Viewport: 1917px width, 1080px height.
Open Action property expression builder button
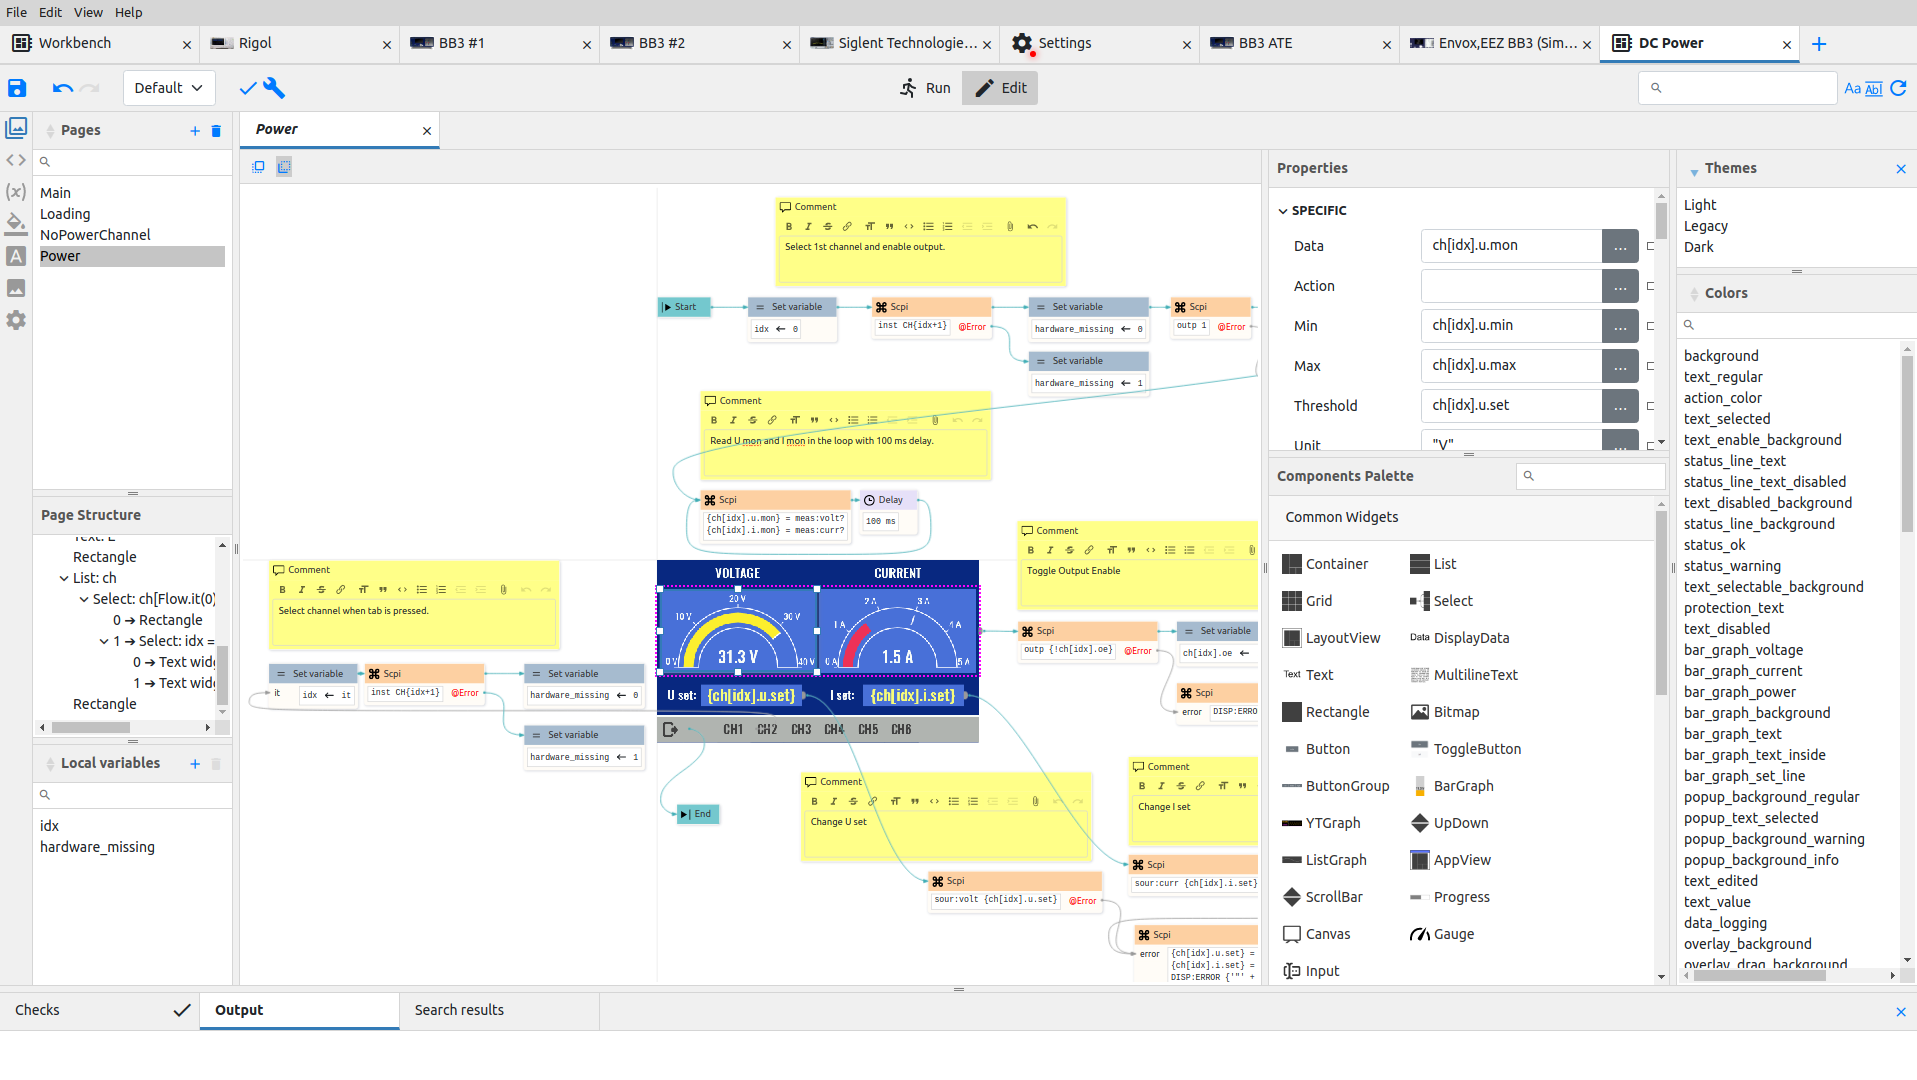tap(1620, 286)
